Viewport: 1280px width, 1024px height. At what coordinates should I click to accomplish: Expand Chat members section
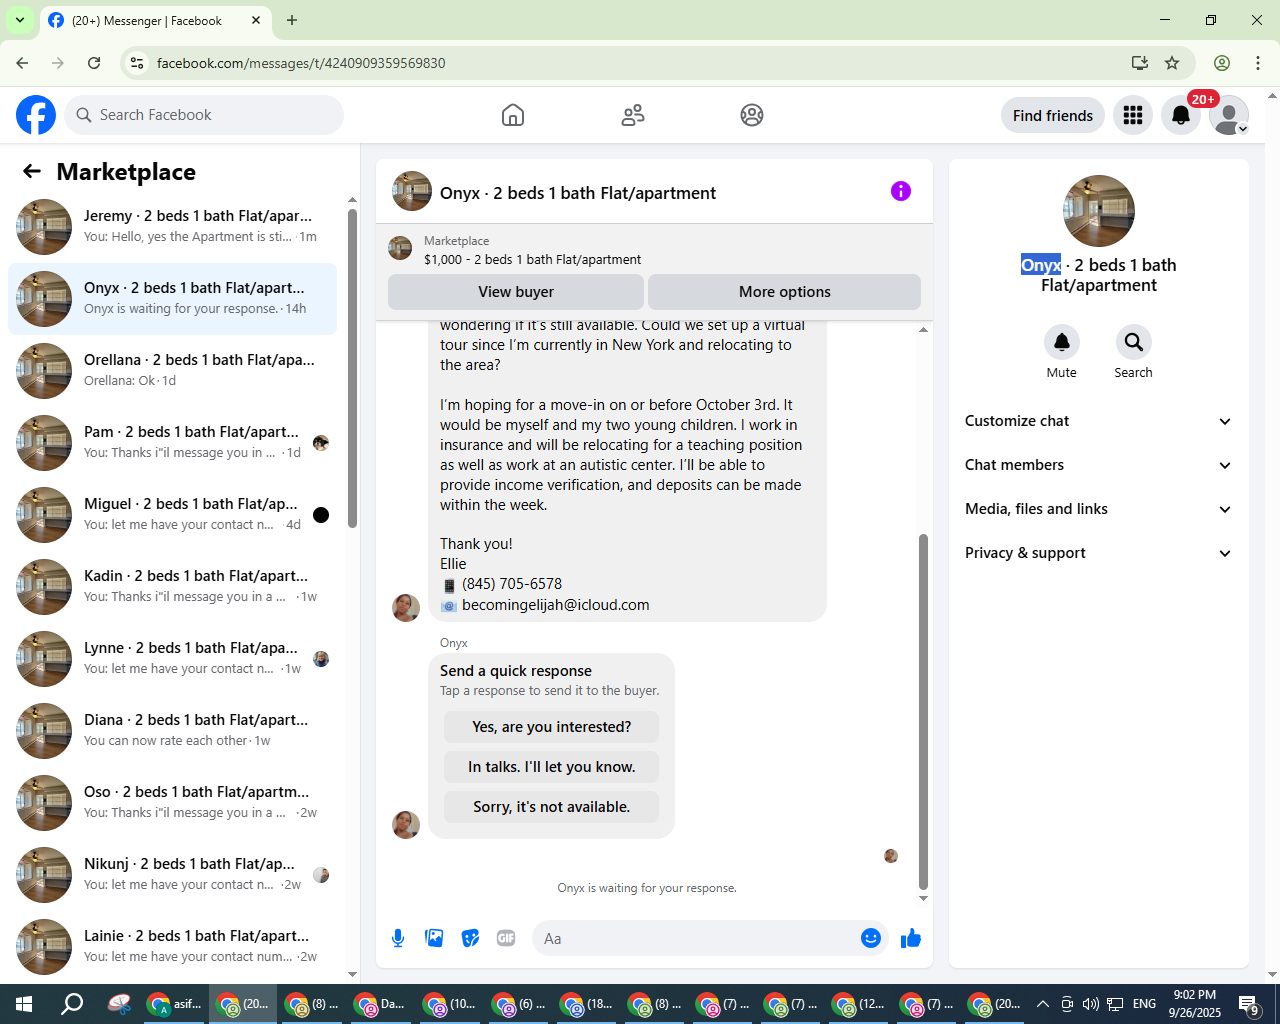coord(1099,465)
